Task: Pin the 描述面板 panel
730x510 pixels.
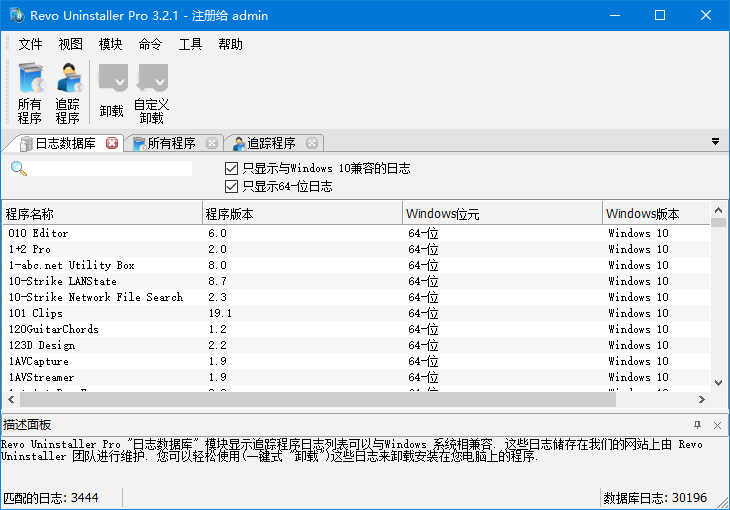Action: [697, 425]
